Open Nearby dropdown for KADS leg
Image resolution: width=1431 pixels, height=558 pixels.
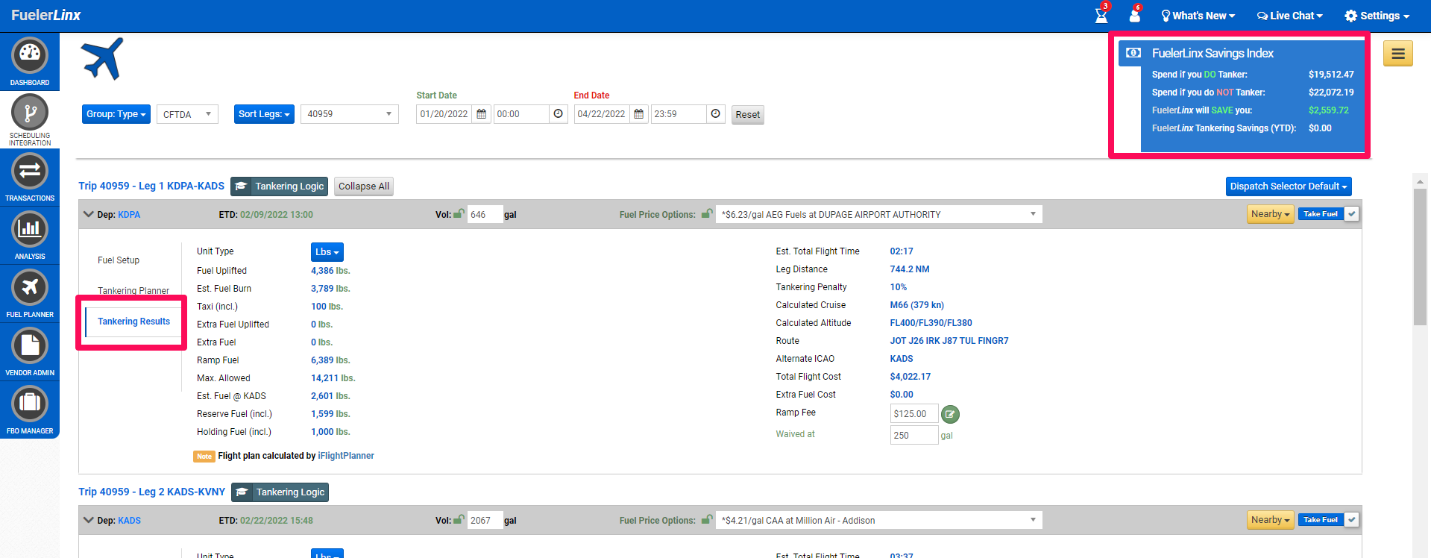coord(1270,520)
